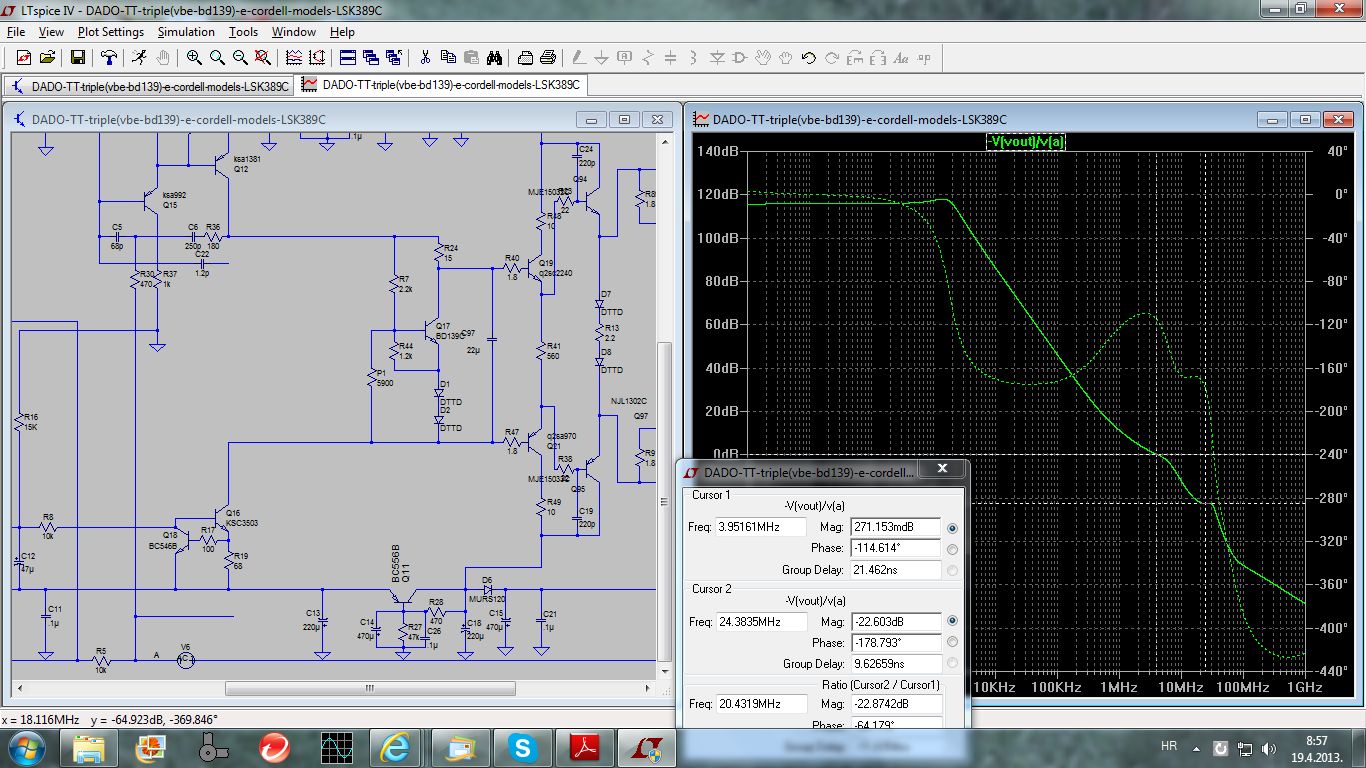Open Internet Explorer from taskbar

click(x=394, y=747)
